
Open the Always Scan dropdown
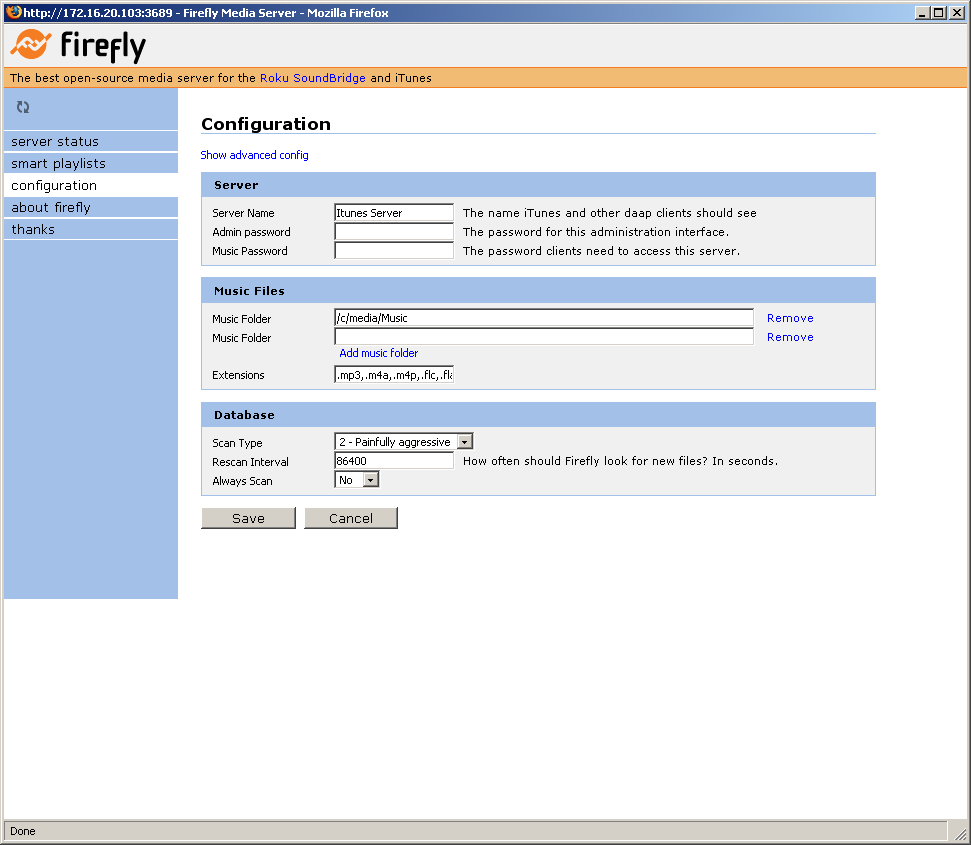click(x=357, y=480)
